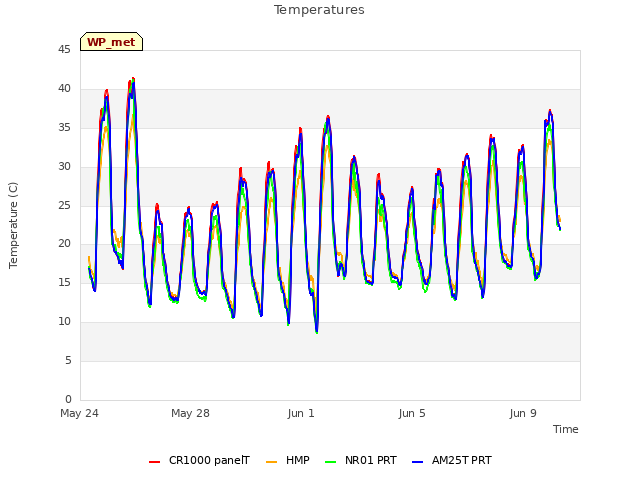Click the Jun 5 x-axis label
The image size is (640, 480).
pos(412,413)
